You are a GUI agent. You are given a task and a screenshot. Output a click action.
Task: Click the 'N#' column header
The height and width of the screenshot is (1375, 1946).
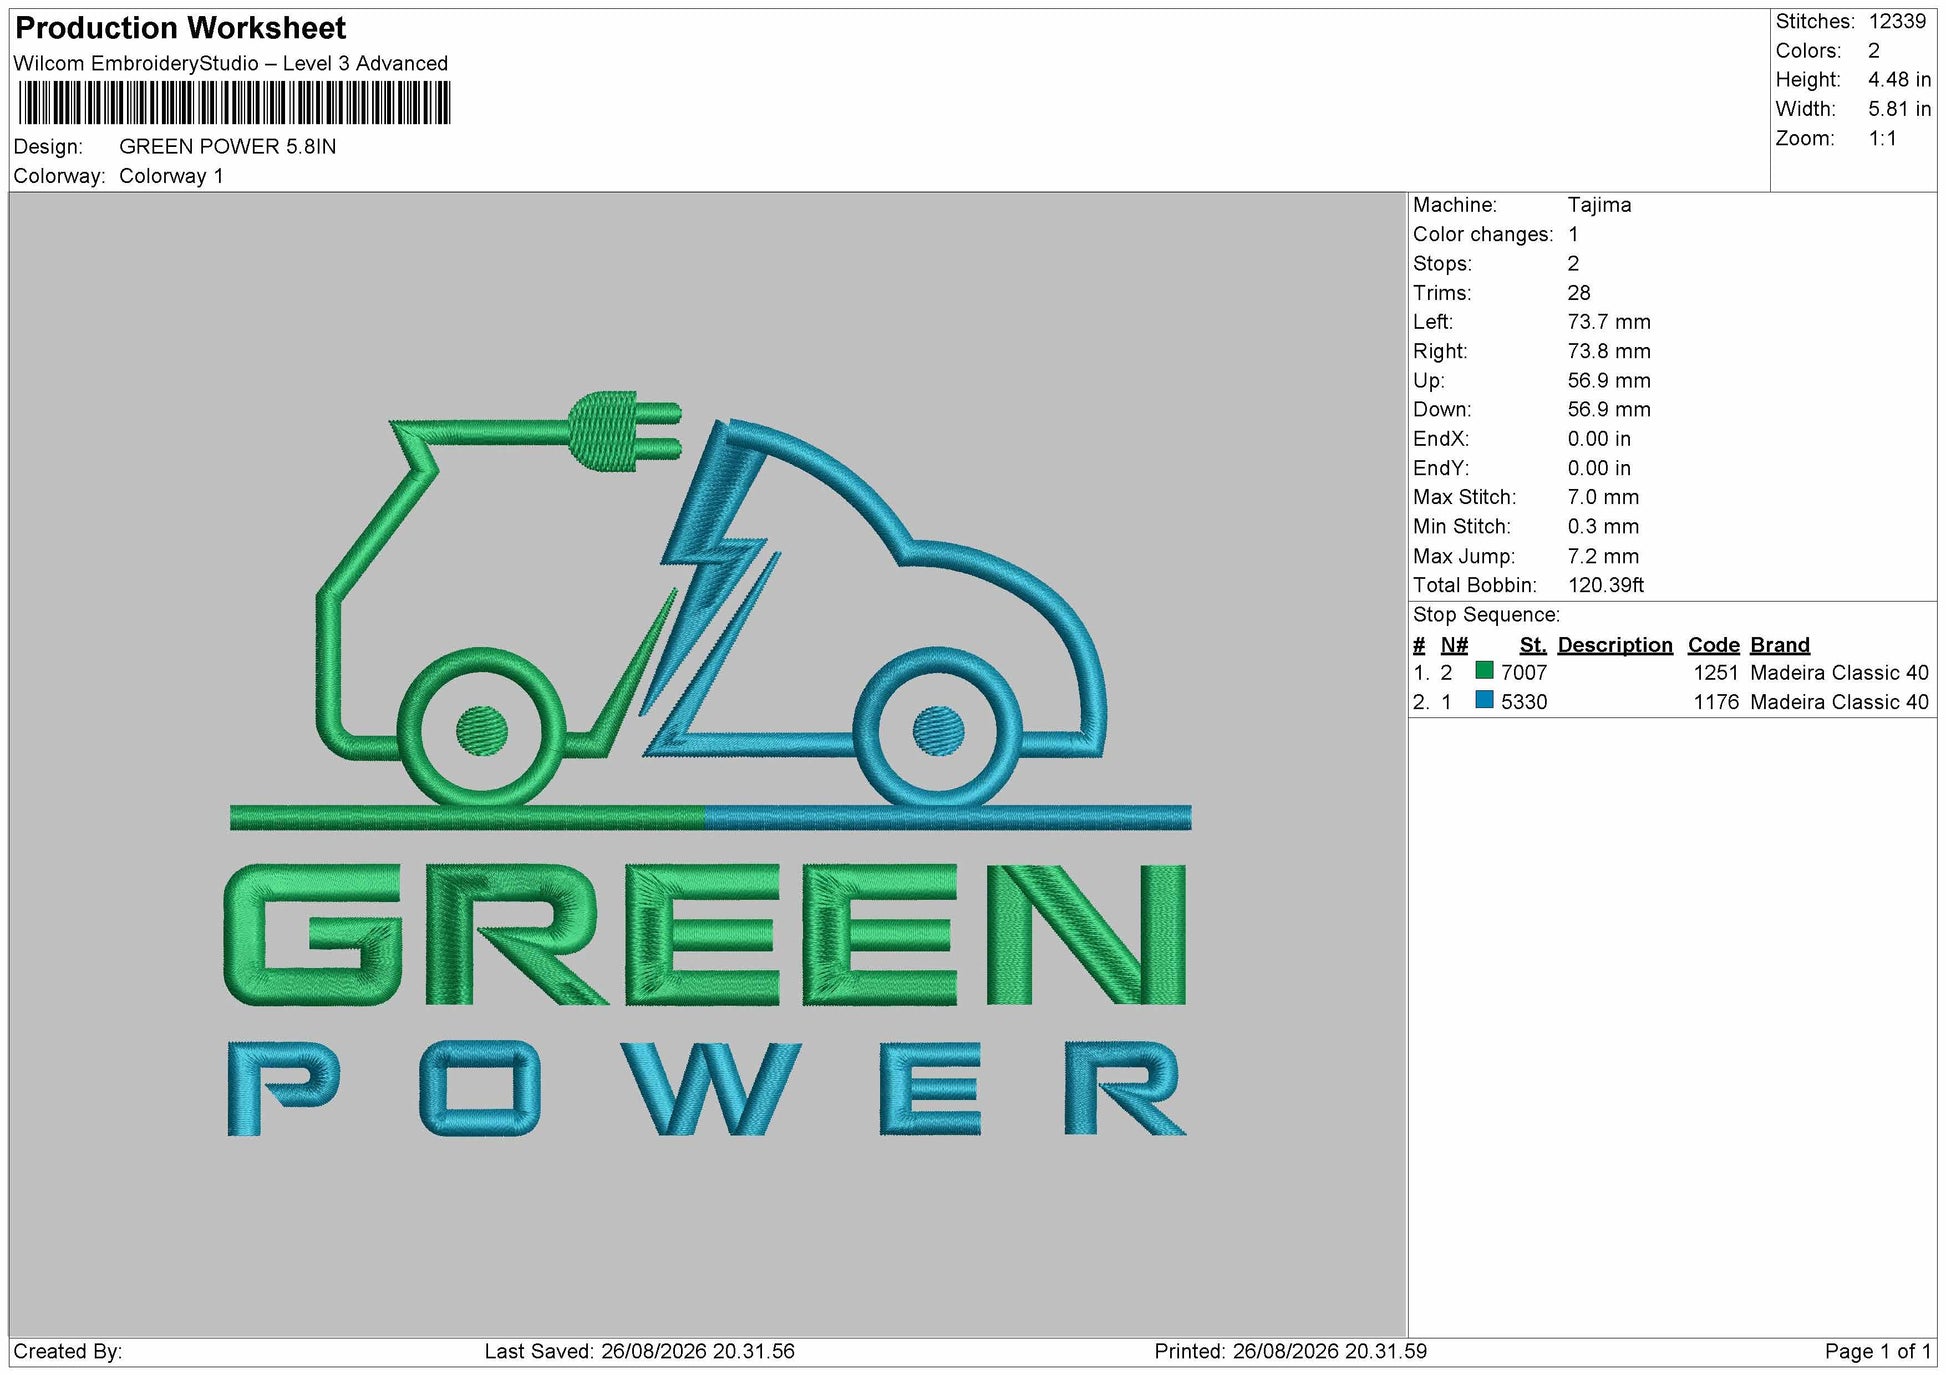click(x=1454, y=645)
